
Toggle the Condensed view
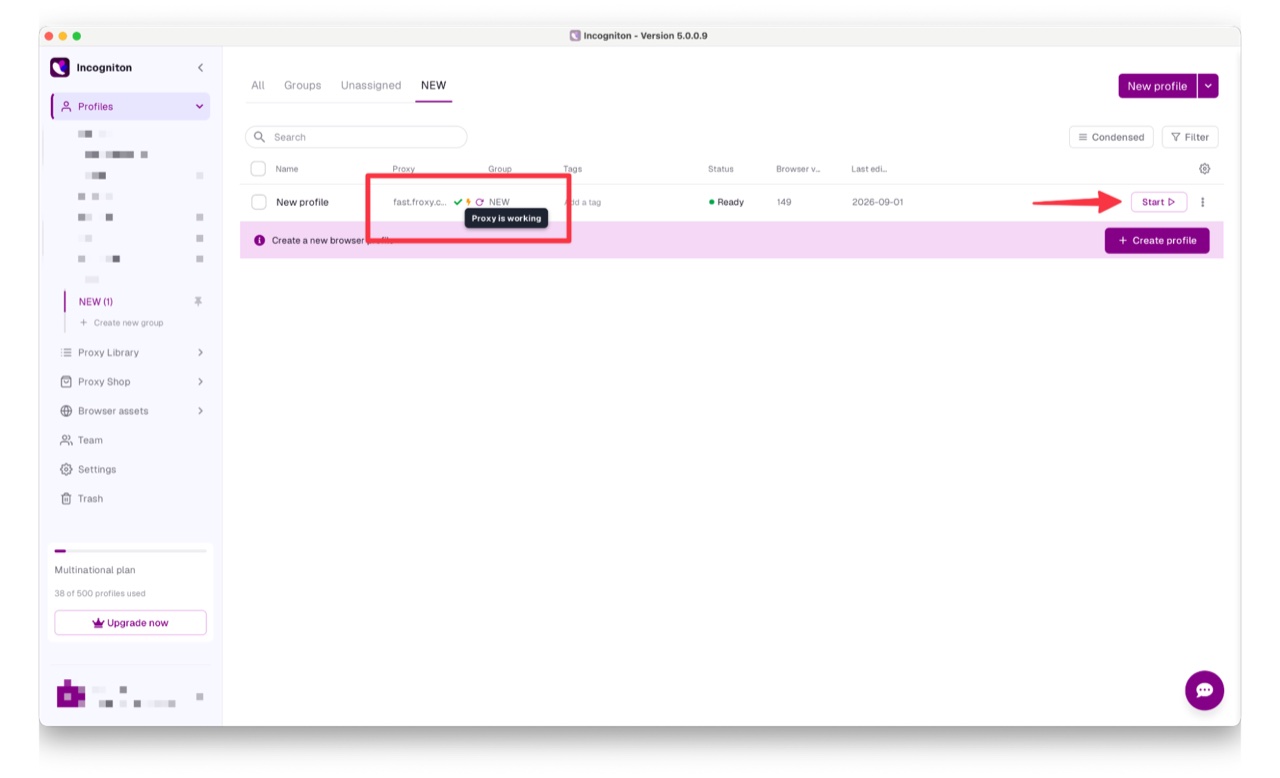[x=1111, y=137]
